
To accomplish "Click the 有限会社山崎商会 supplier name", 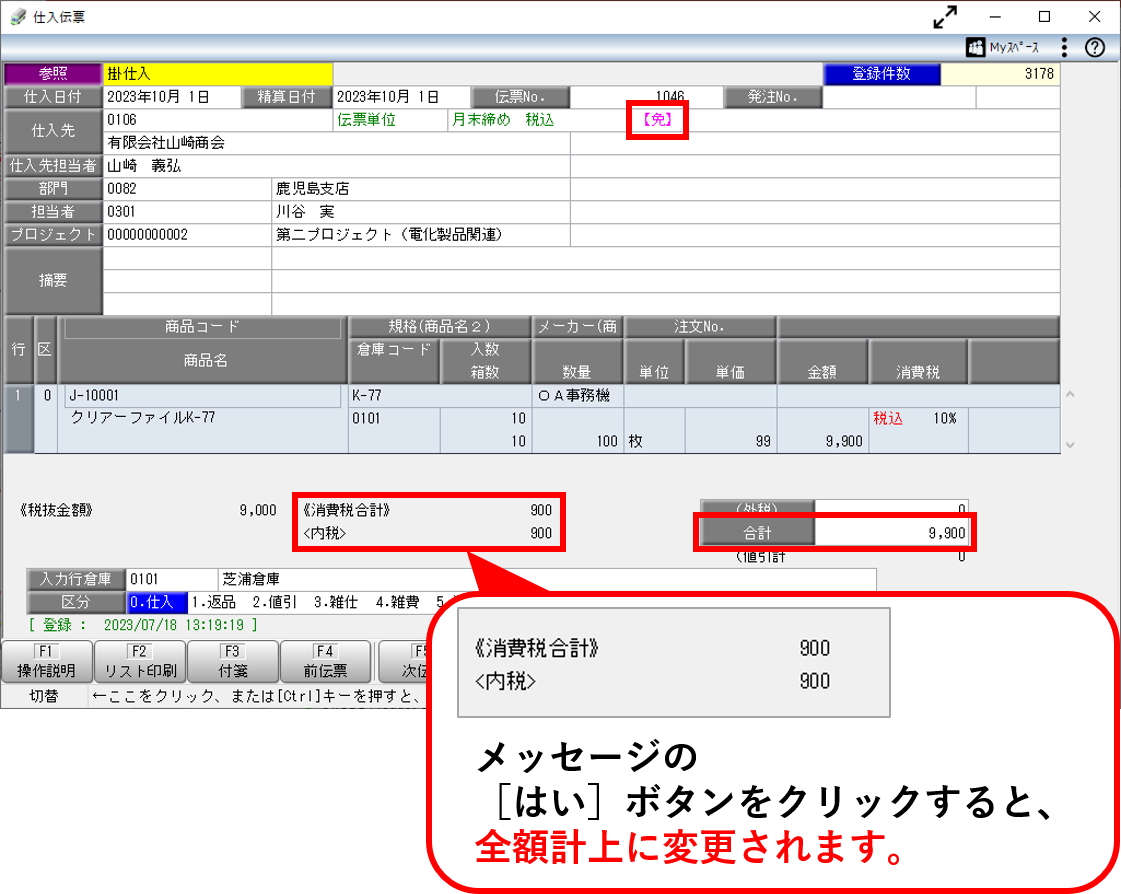I will [x=166, y=142].
